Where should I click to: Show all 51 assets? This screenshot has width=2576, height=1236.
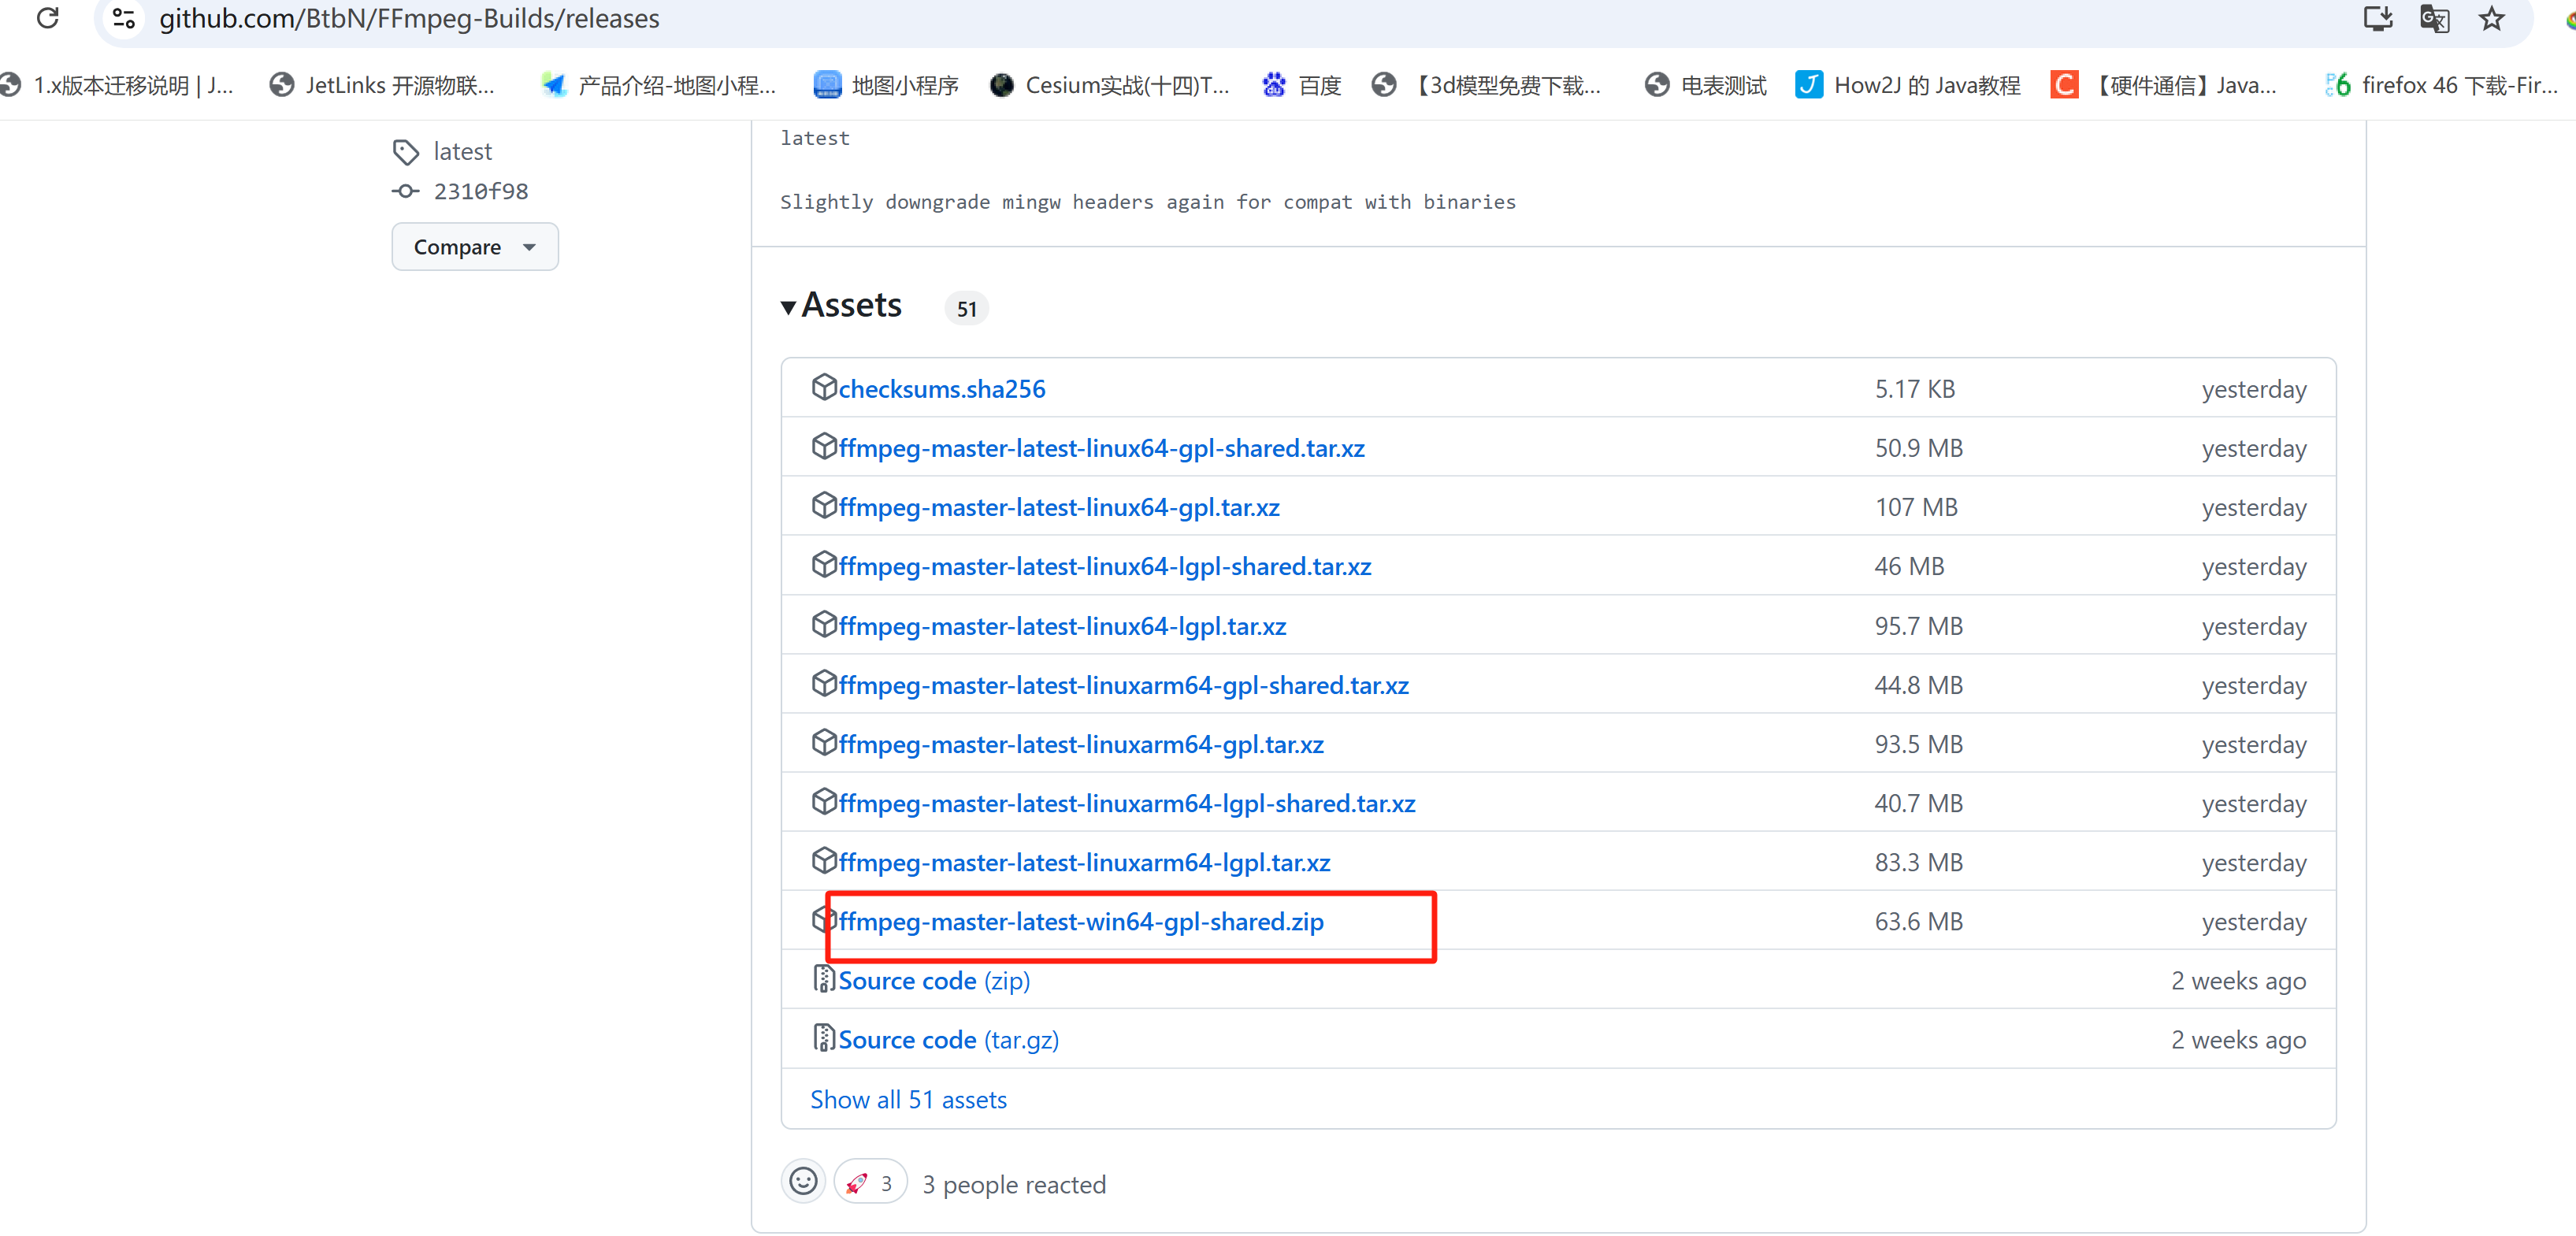[x=907, y=1099]
